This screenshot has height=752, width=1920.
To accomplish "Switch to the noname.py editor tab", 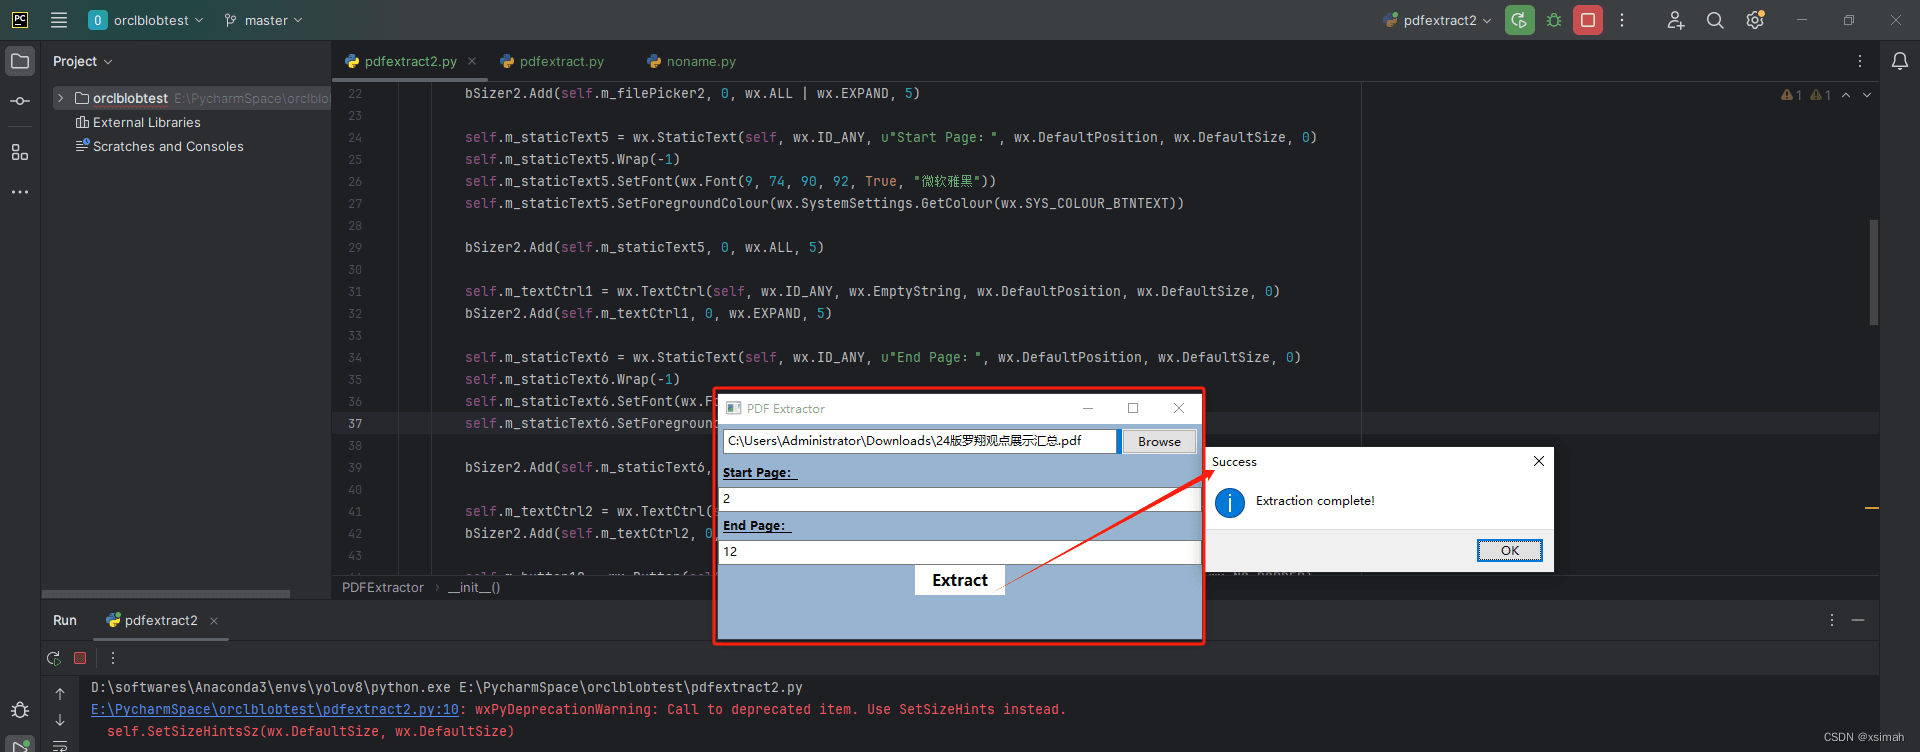I will click(x=700, y=61).
